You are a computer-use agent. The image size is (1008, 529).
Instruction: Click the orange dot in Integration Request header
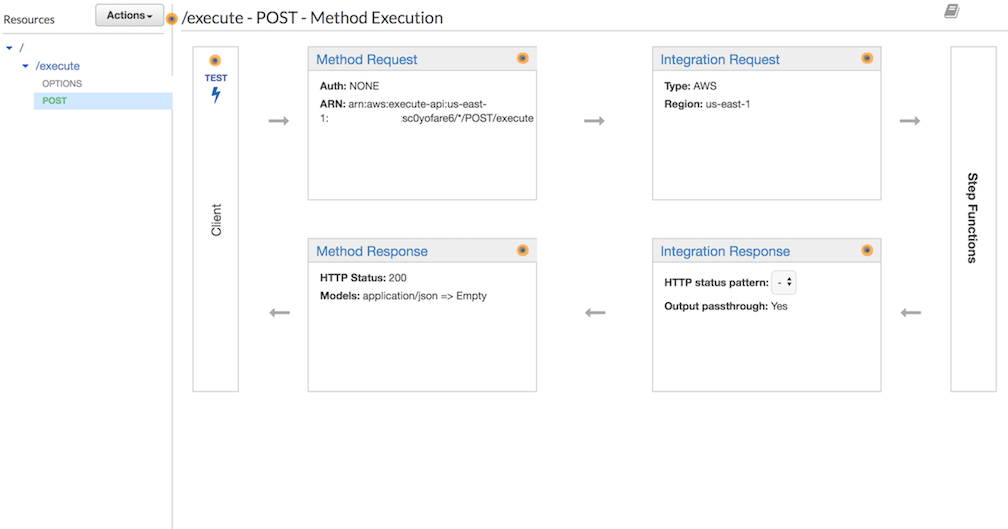tap(867, 58)
